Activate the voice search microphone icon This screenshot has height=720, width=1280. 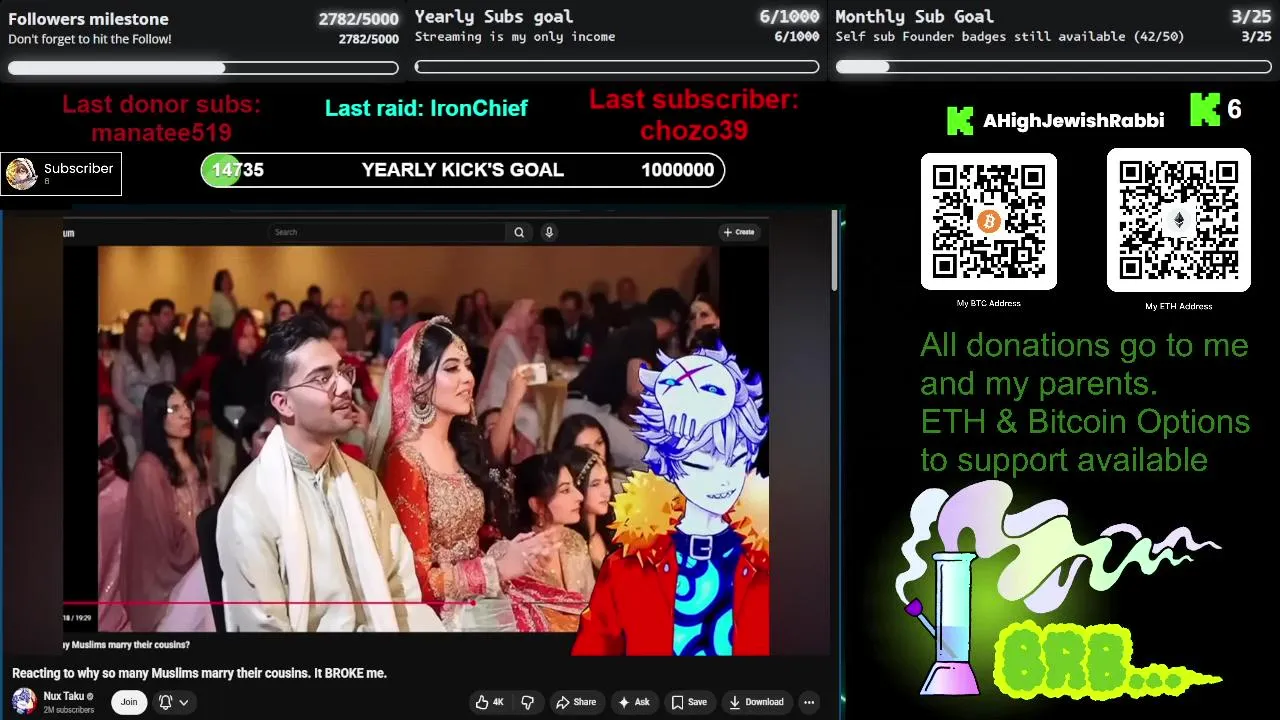(x=549, y=232)
